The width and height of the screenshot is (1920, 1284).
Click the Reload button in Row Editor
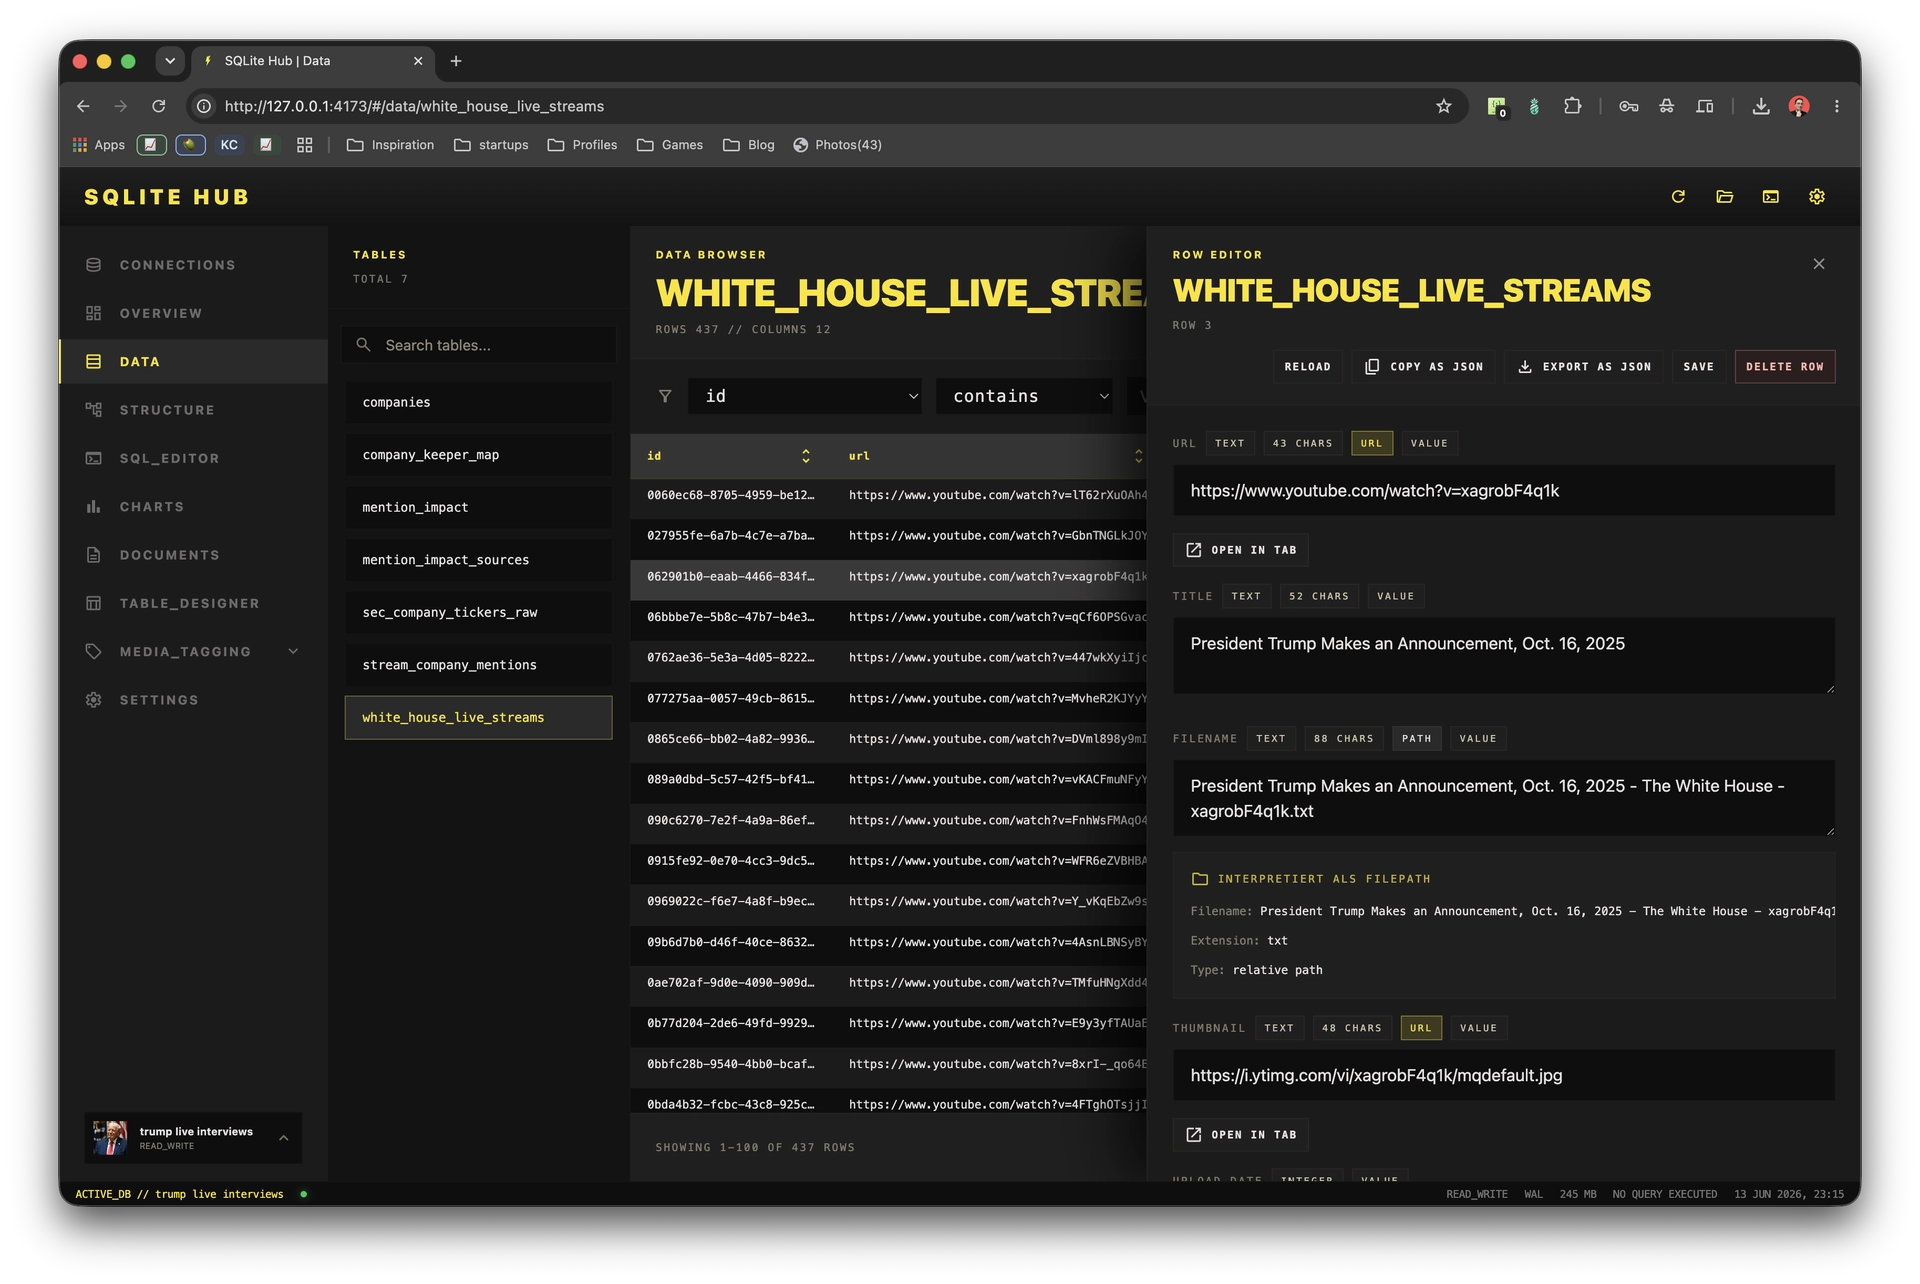(x=1307, y=367)
